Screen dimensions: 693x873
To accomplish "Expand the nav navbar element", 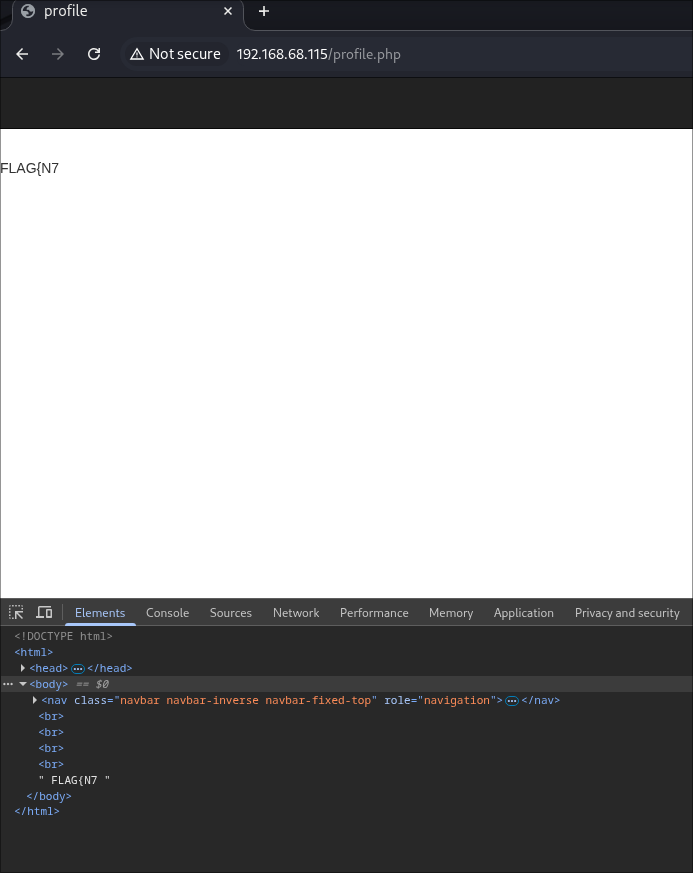I will point(35,700).
